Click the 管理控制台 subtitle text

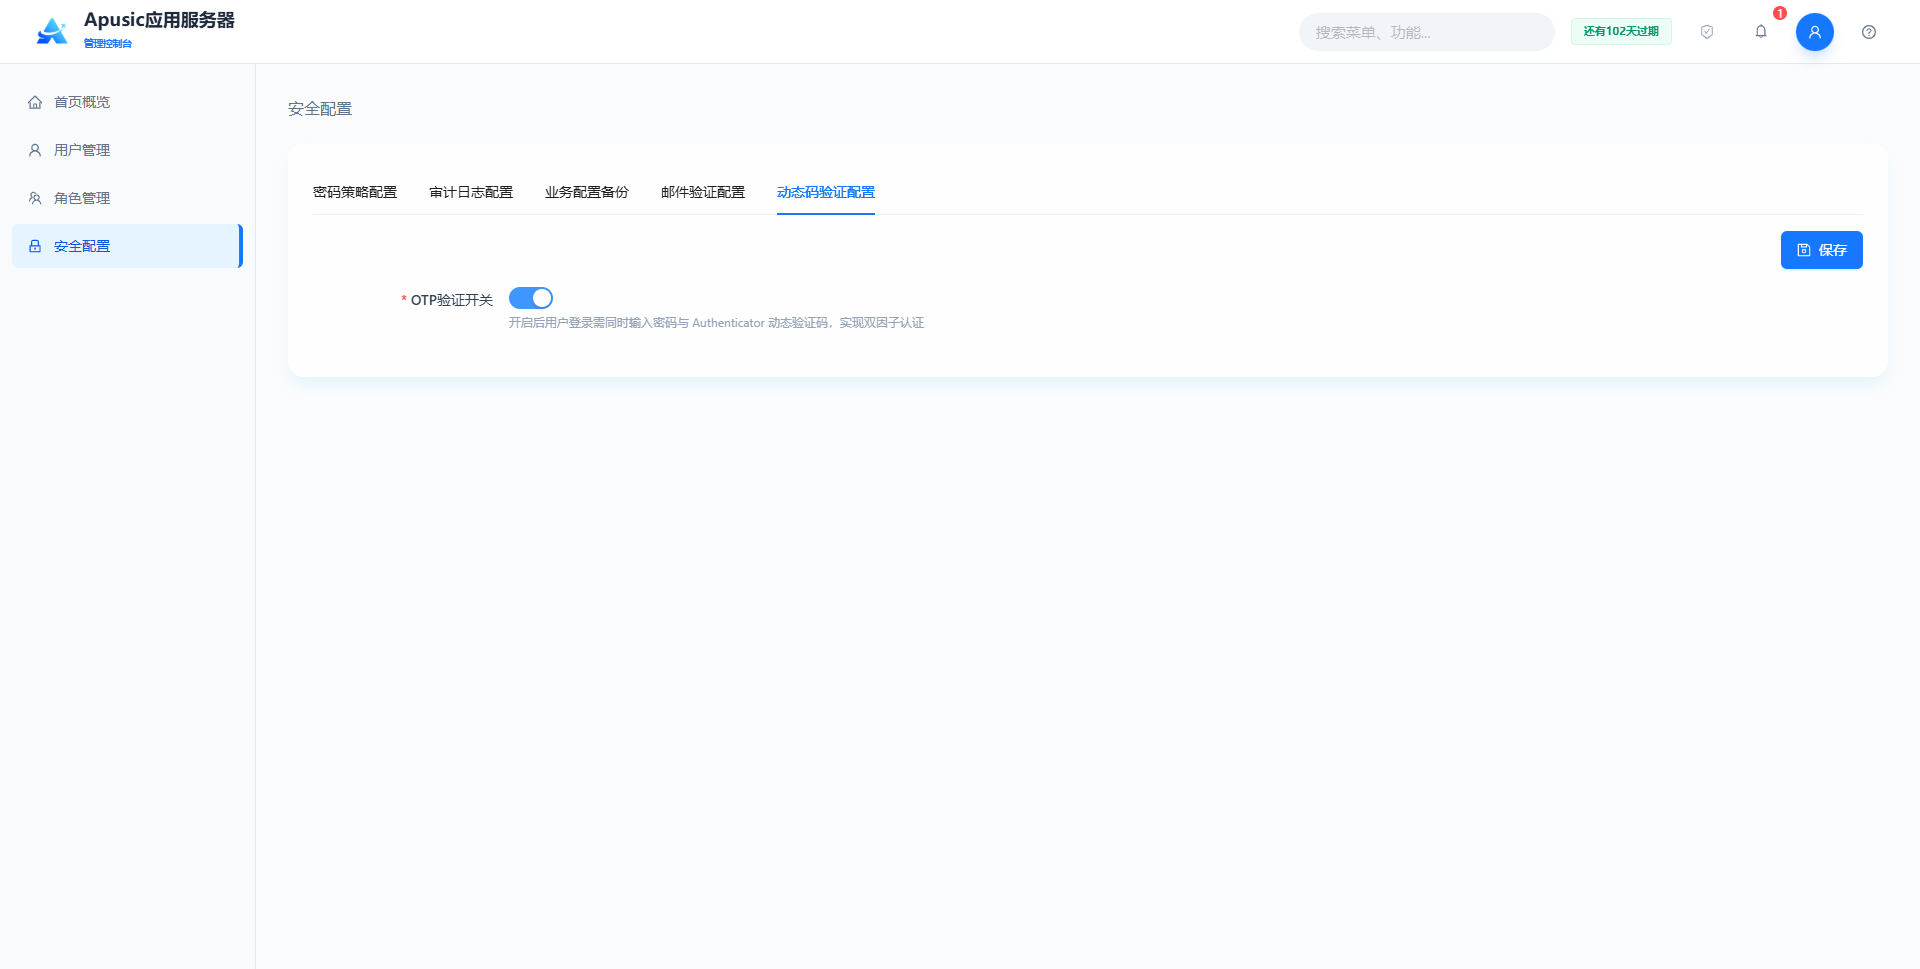pyautogui.click(x=108, y=43)
